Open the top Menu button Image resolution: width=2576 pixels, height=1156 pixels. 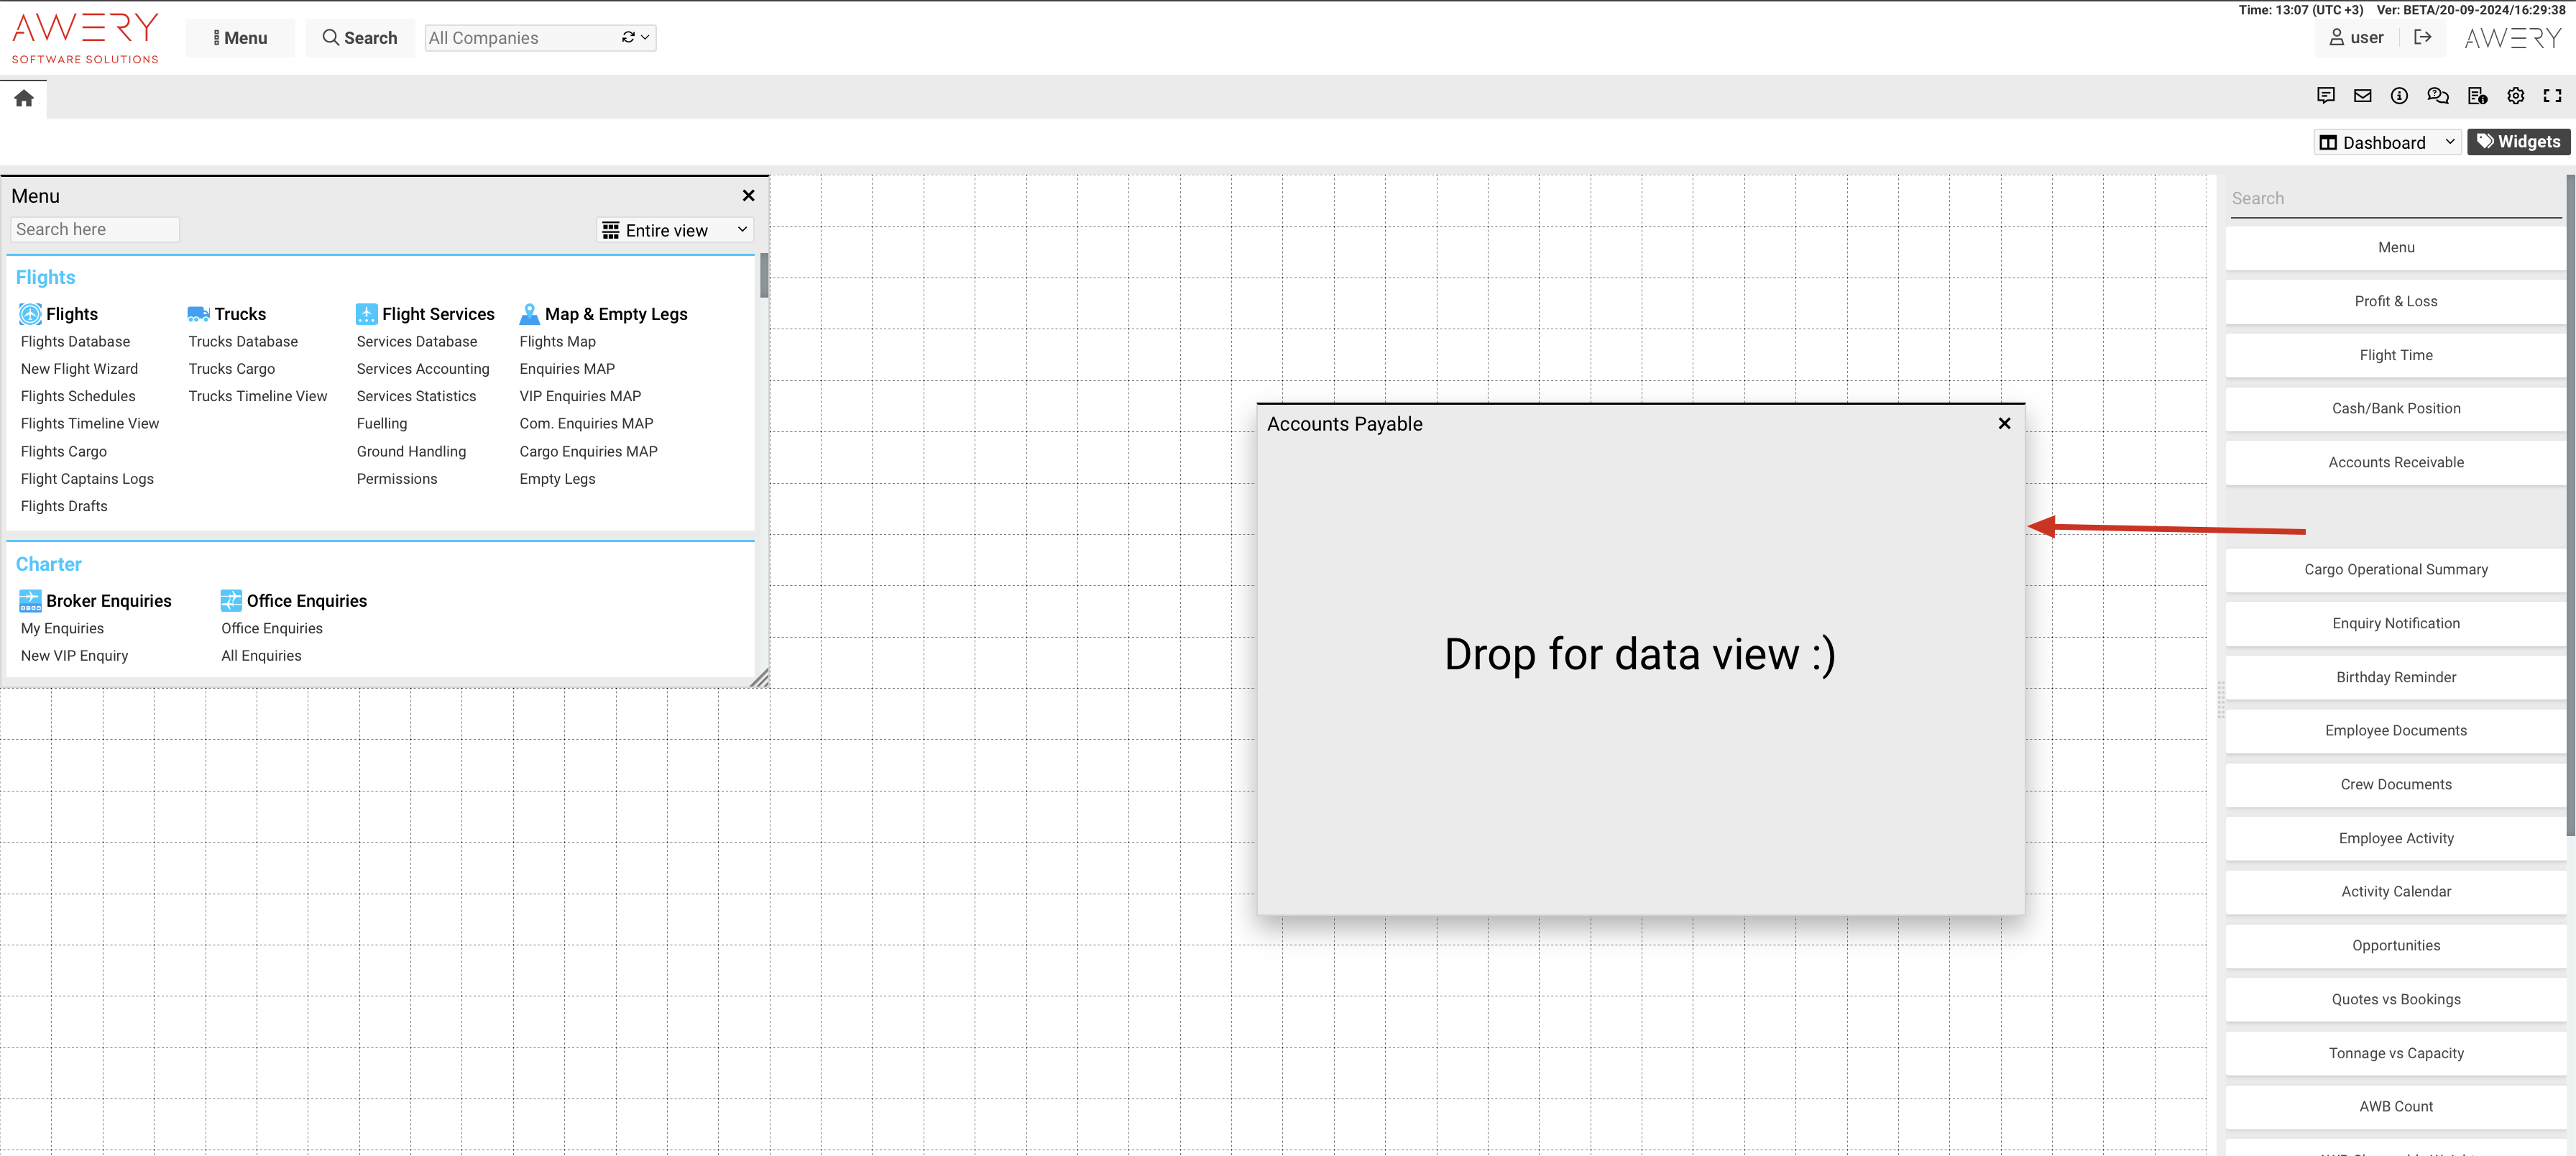point(240,38)
